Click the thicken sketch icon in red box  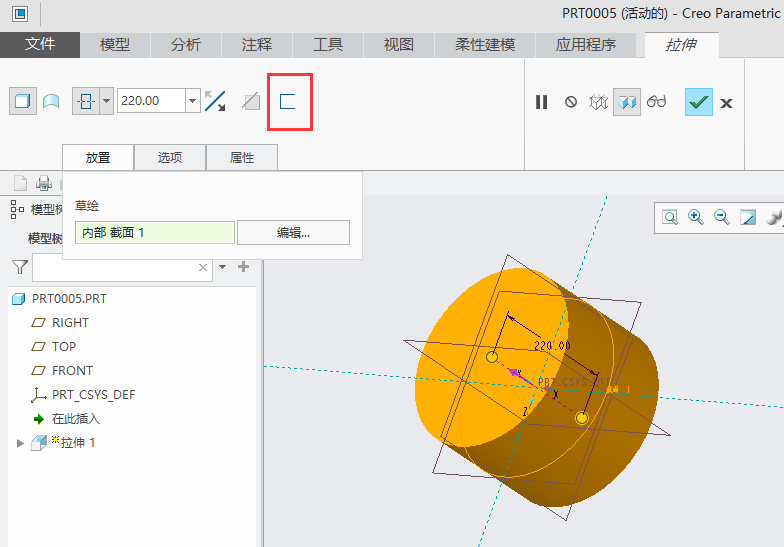(x=288, y=101)
